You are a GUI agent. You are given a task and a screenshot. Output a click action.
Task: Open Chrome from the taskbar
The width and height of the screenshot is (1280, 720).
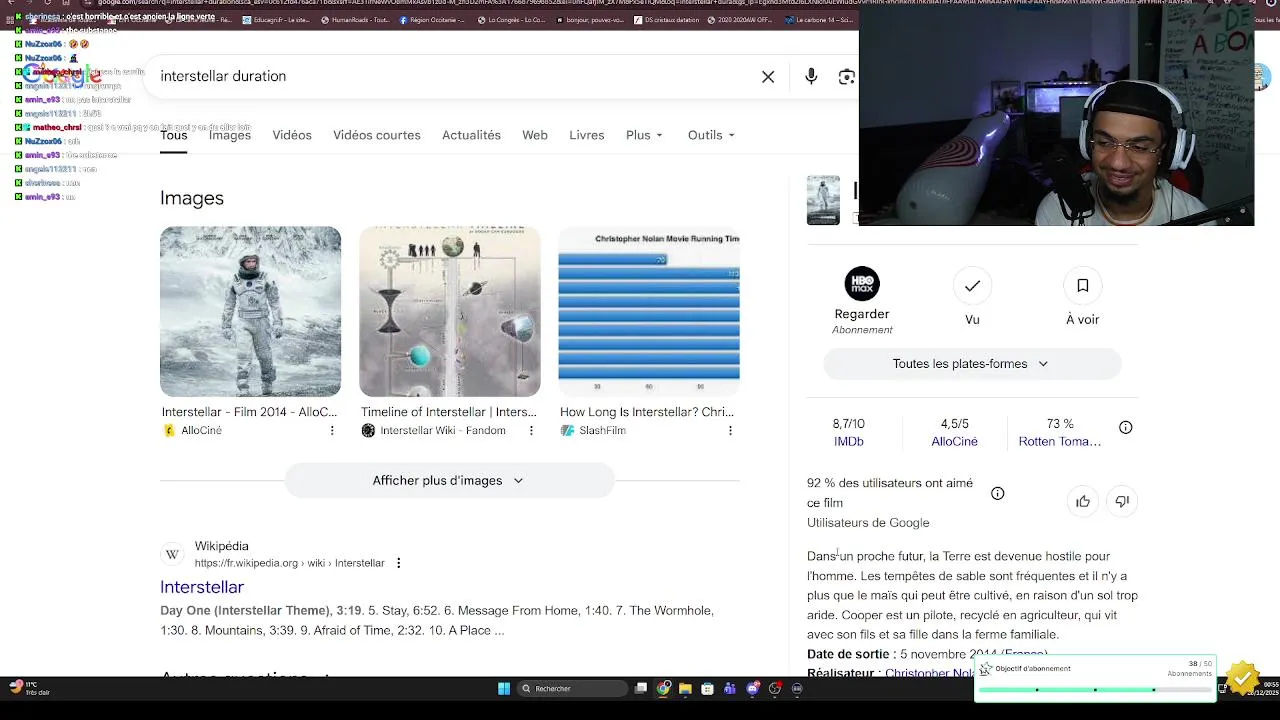coord(663,688)
